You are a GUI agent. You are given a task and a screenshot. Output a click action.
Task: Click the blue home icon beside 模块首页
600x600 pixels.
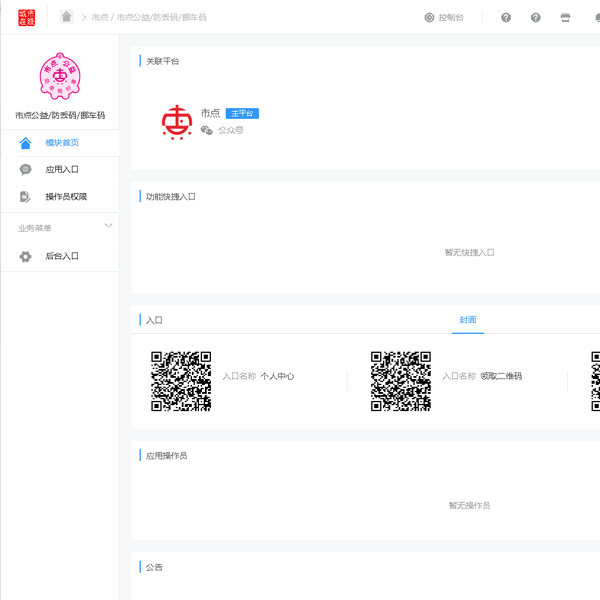click(25, 143)
